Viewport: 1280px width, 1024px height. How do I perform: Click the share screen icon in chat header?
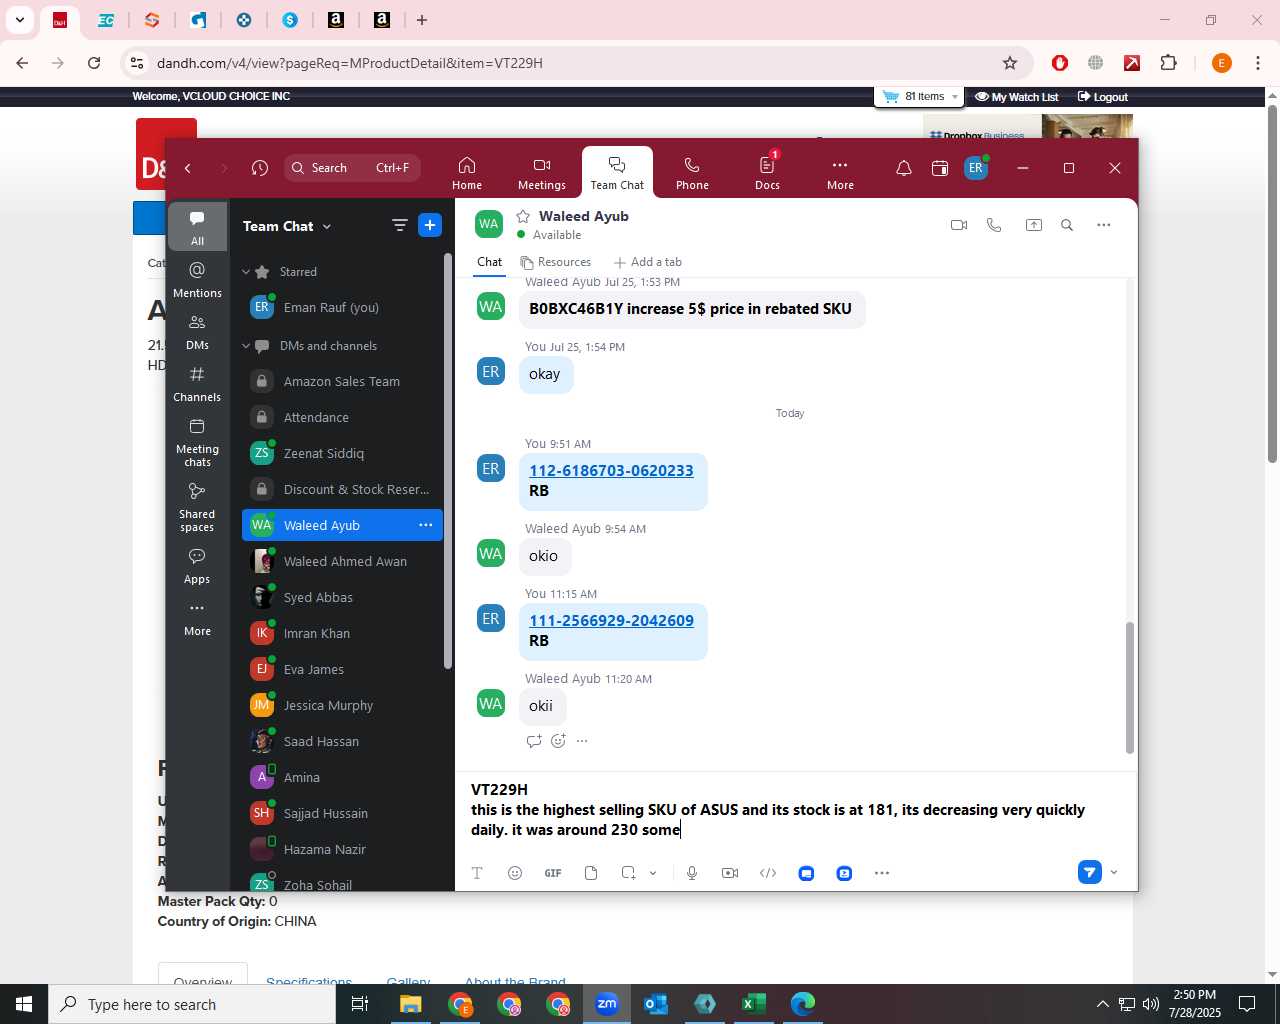(1034, 225)
